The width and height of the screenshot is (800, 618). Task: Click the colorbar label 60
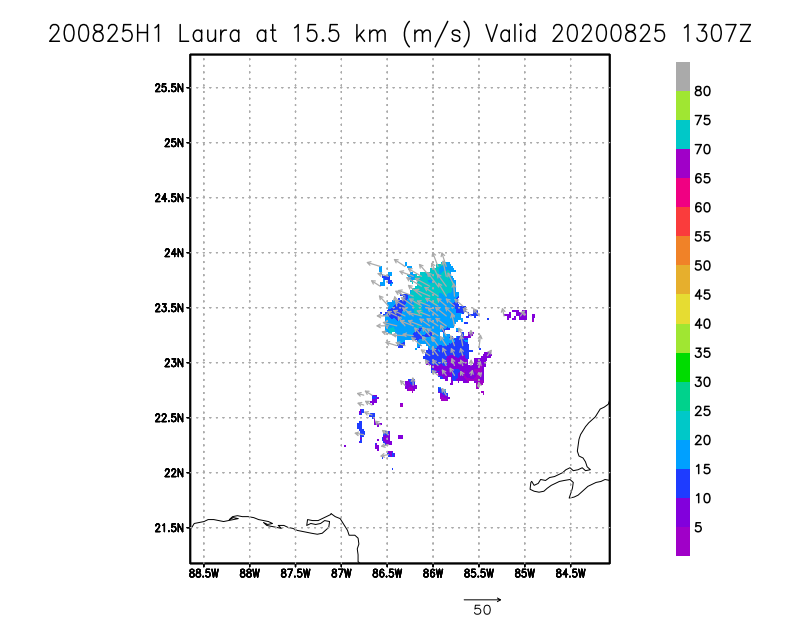coord(703,208)
